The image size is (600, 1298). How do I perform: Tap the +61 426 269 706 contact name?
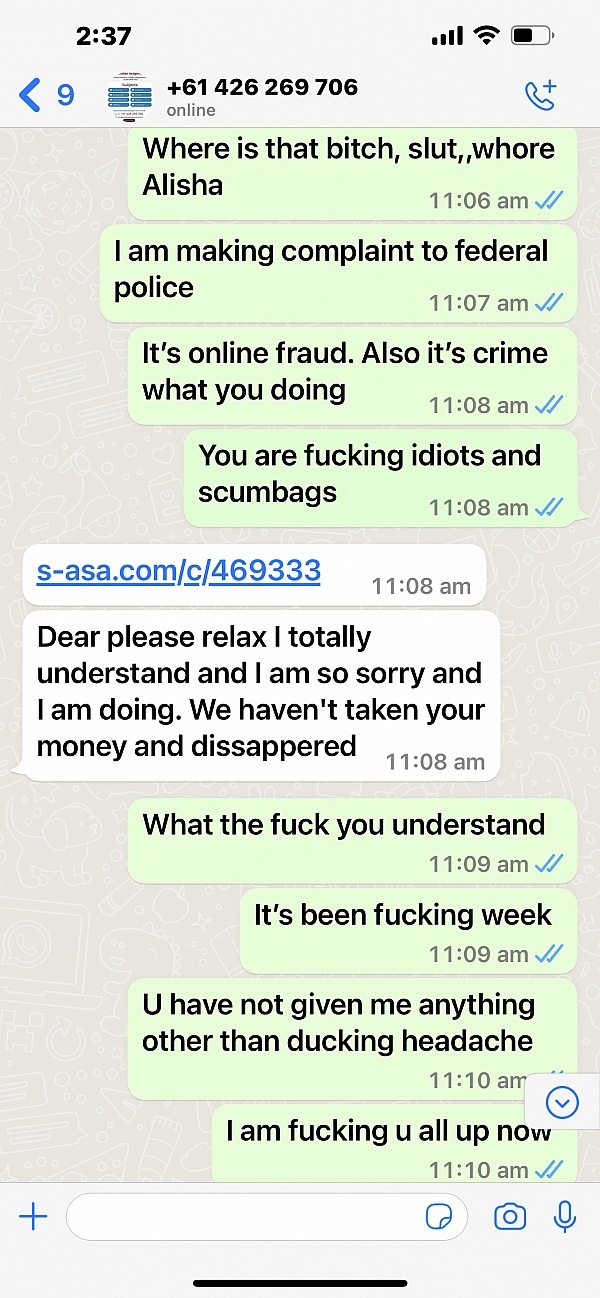[262, 87]
